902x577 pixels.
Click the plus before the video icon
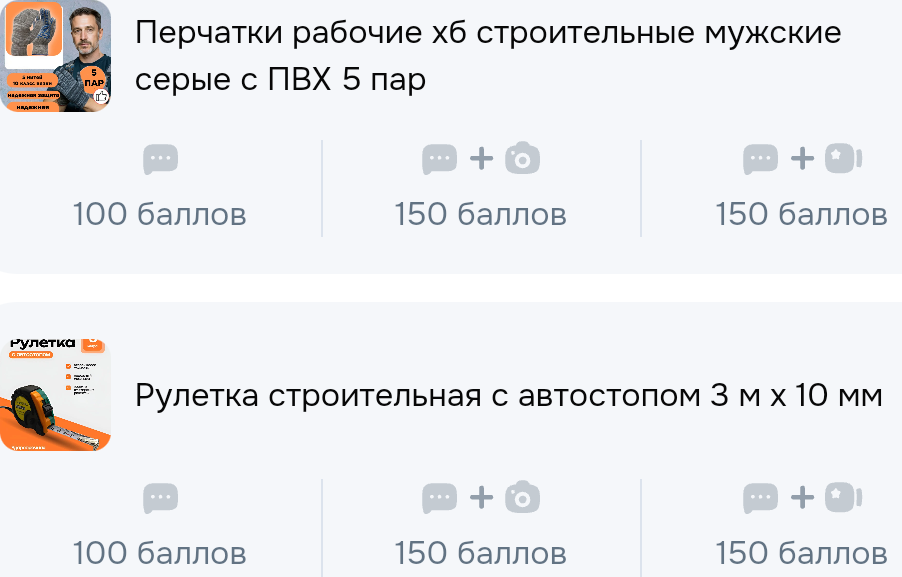[801, 158]
